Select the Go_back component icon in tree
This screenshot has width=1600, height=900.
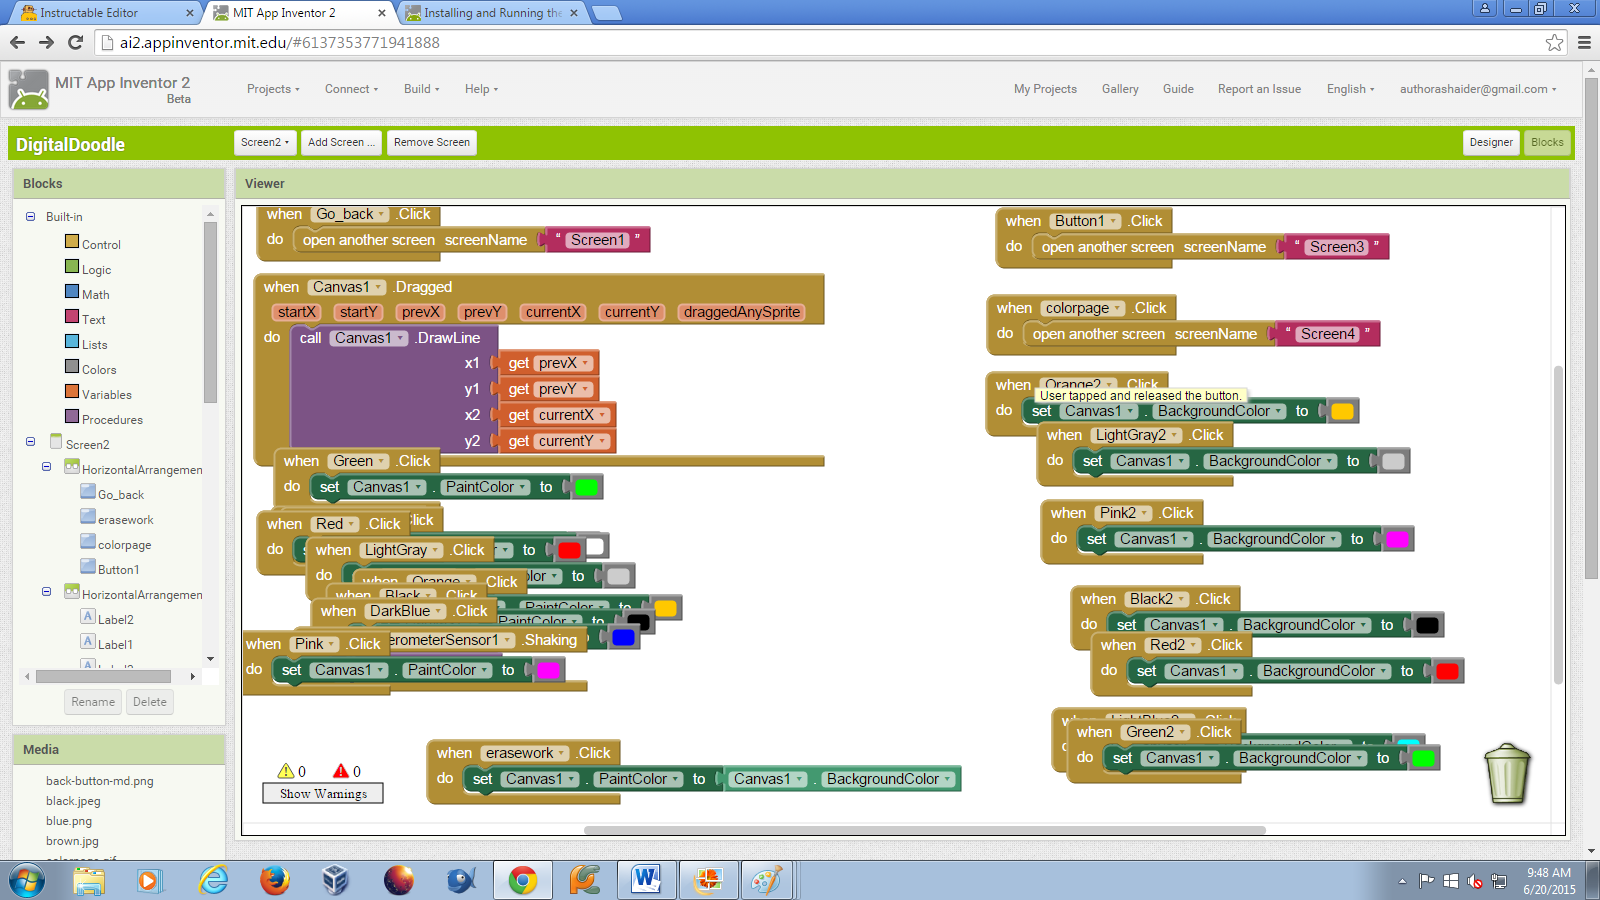pos(88,492)
